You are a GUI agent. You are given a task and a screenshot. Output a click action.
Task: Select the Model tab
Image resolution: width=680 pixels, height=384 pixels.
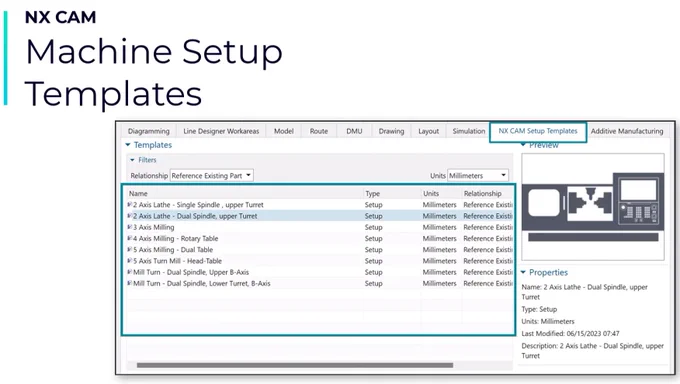click(x=284, y=131)
